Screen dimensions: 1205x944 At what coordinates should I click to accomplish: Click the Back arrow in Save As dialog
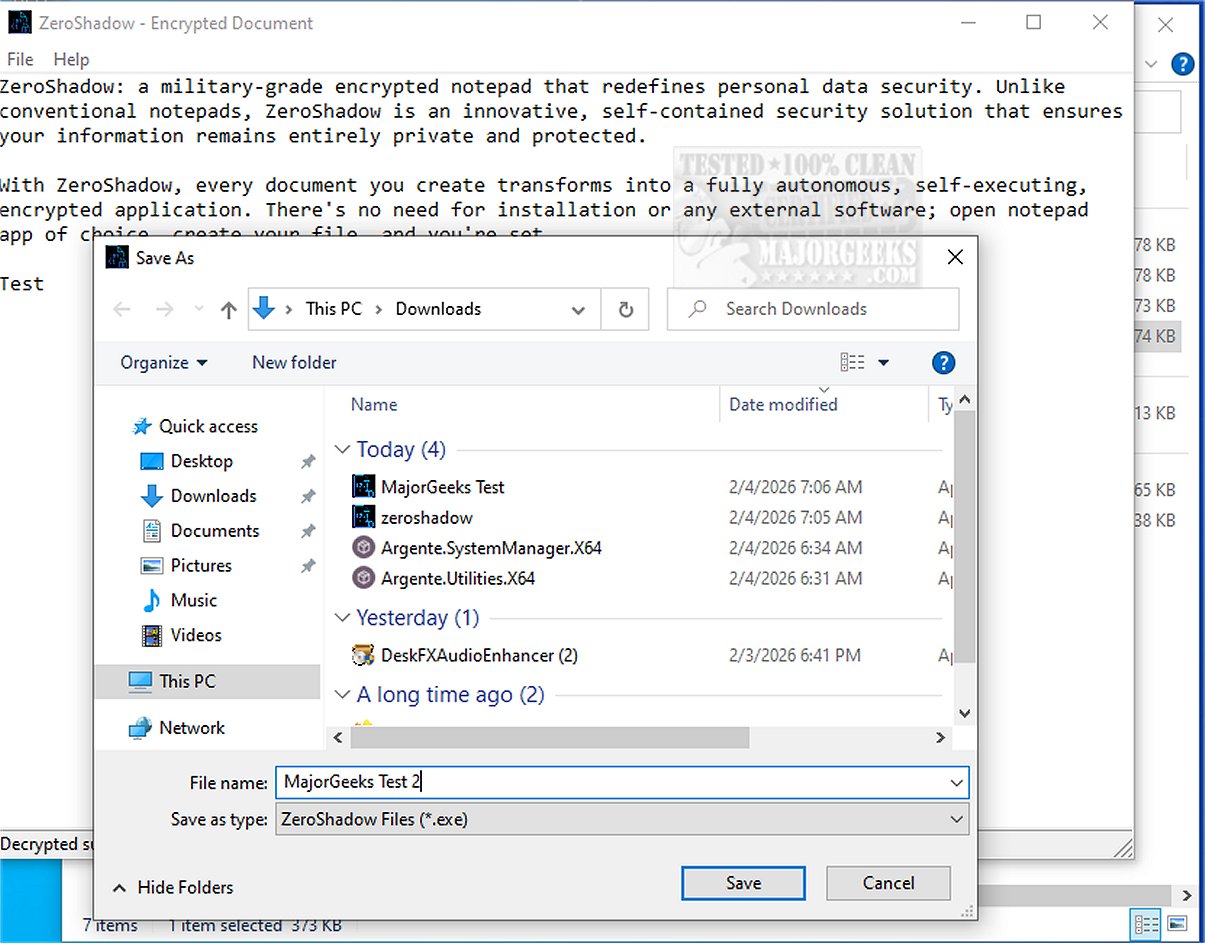coord(122,310)
